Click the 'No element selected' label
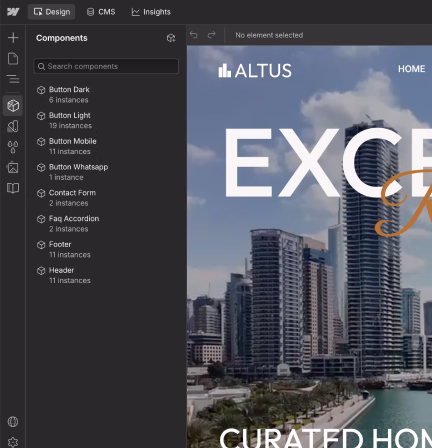Image resolution: width=432 pixels, height=448 pixels. 269,35
